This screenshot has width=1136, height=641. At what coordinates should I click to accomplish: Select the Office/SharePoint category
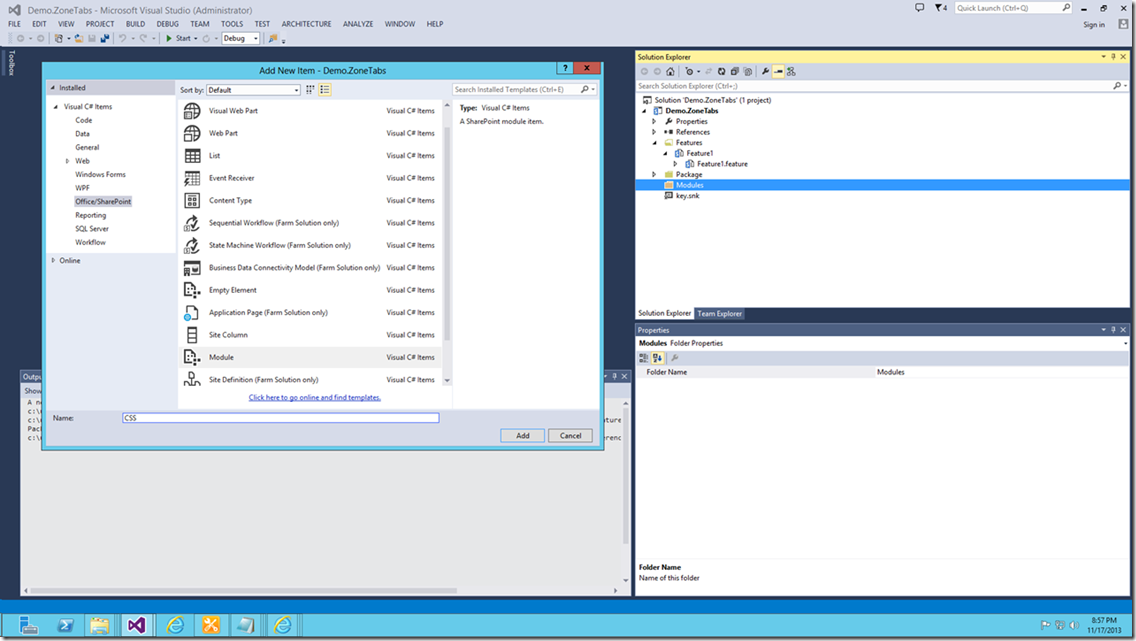click(103, 201)
